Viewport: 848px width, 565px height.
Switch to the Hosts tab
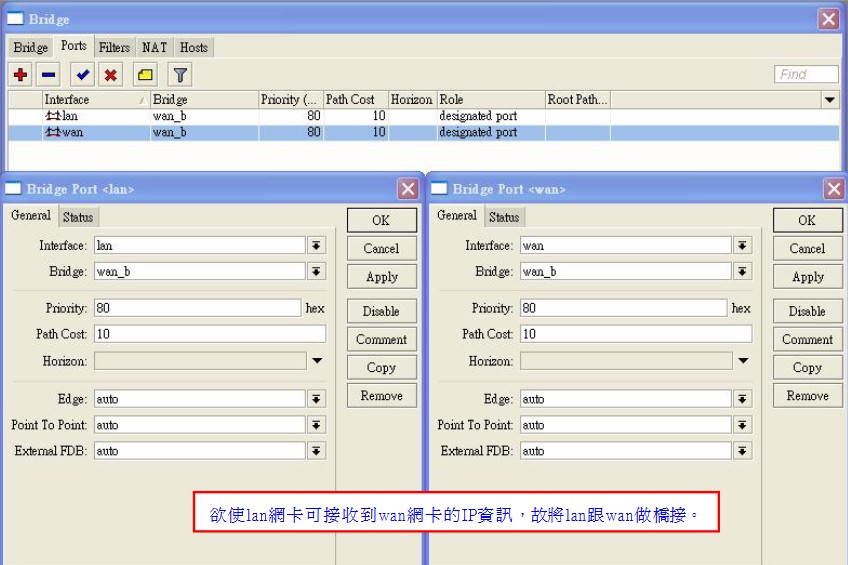[x=194, y=48]
